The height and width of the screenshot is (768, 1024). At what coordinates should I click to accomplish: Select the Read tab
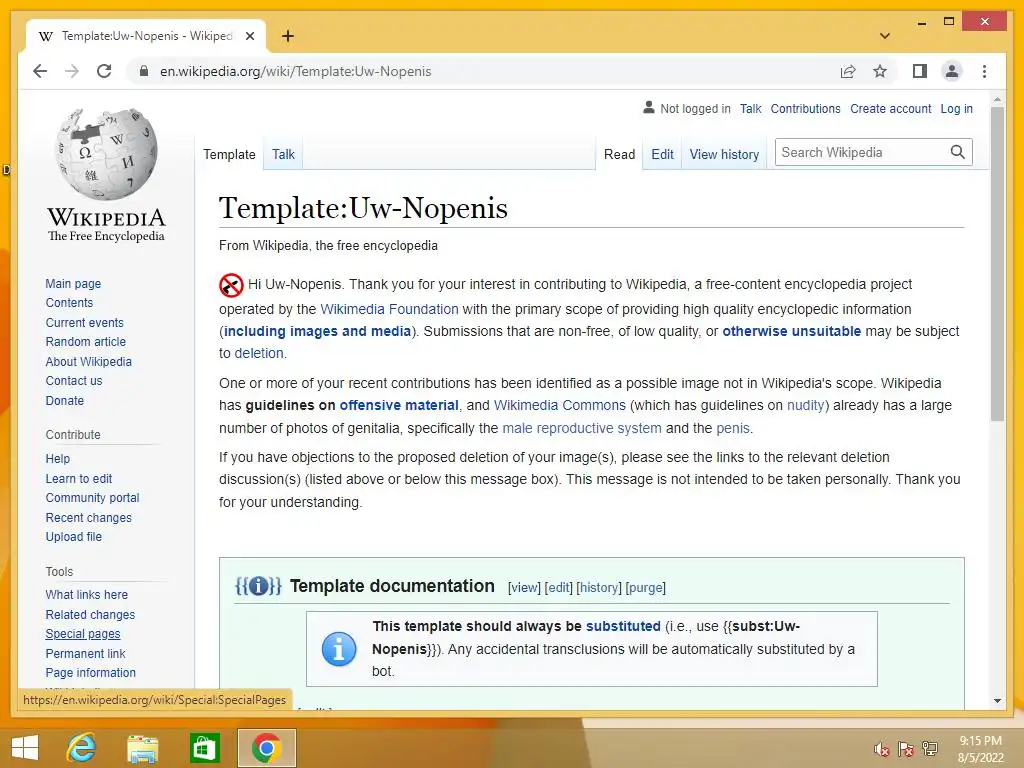pyautogui.click(x=619, y=155)
